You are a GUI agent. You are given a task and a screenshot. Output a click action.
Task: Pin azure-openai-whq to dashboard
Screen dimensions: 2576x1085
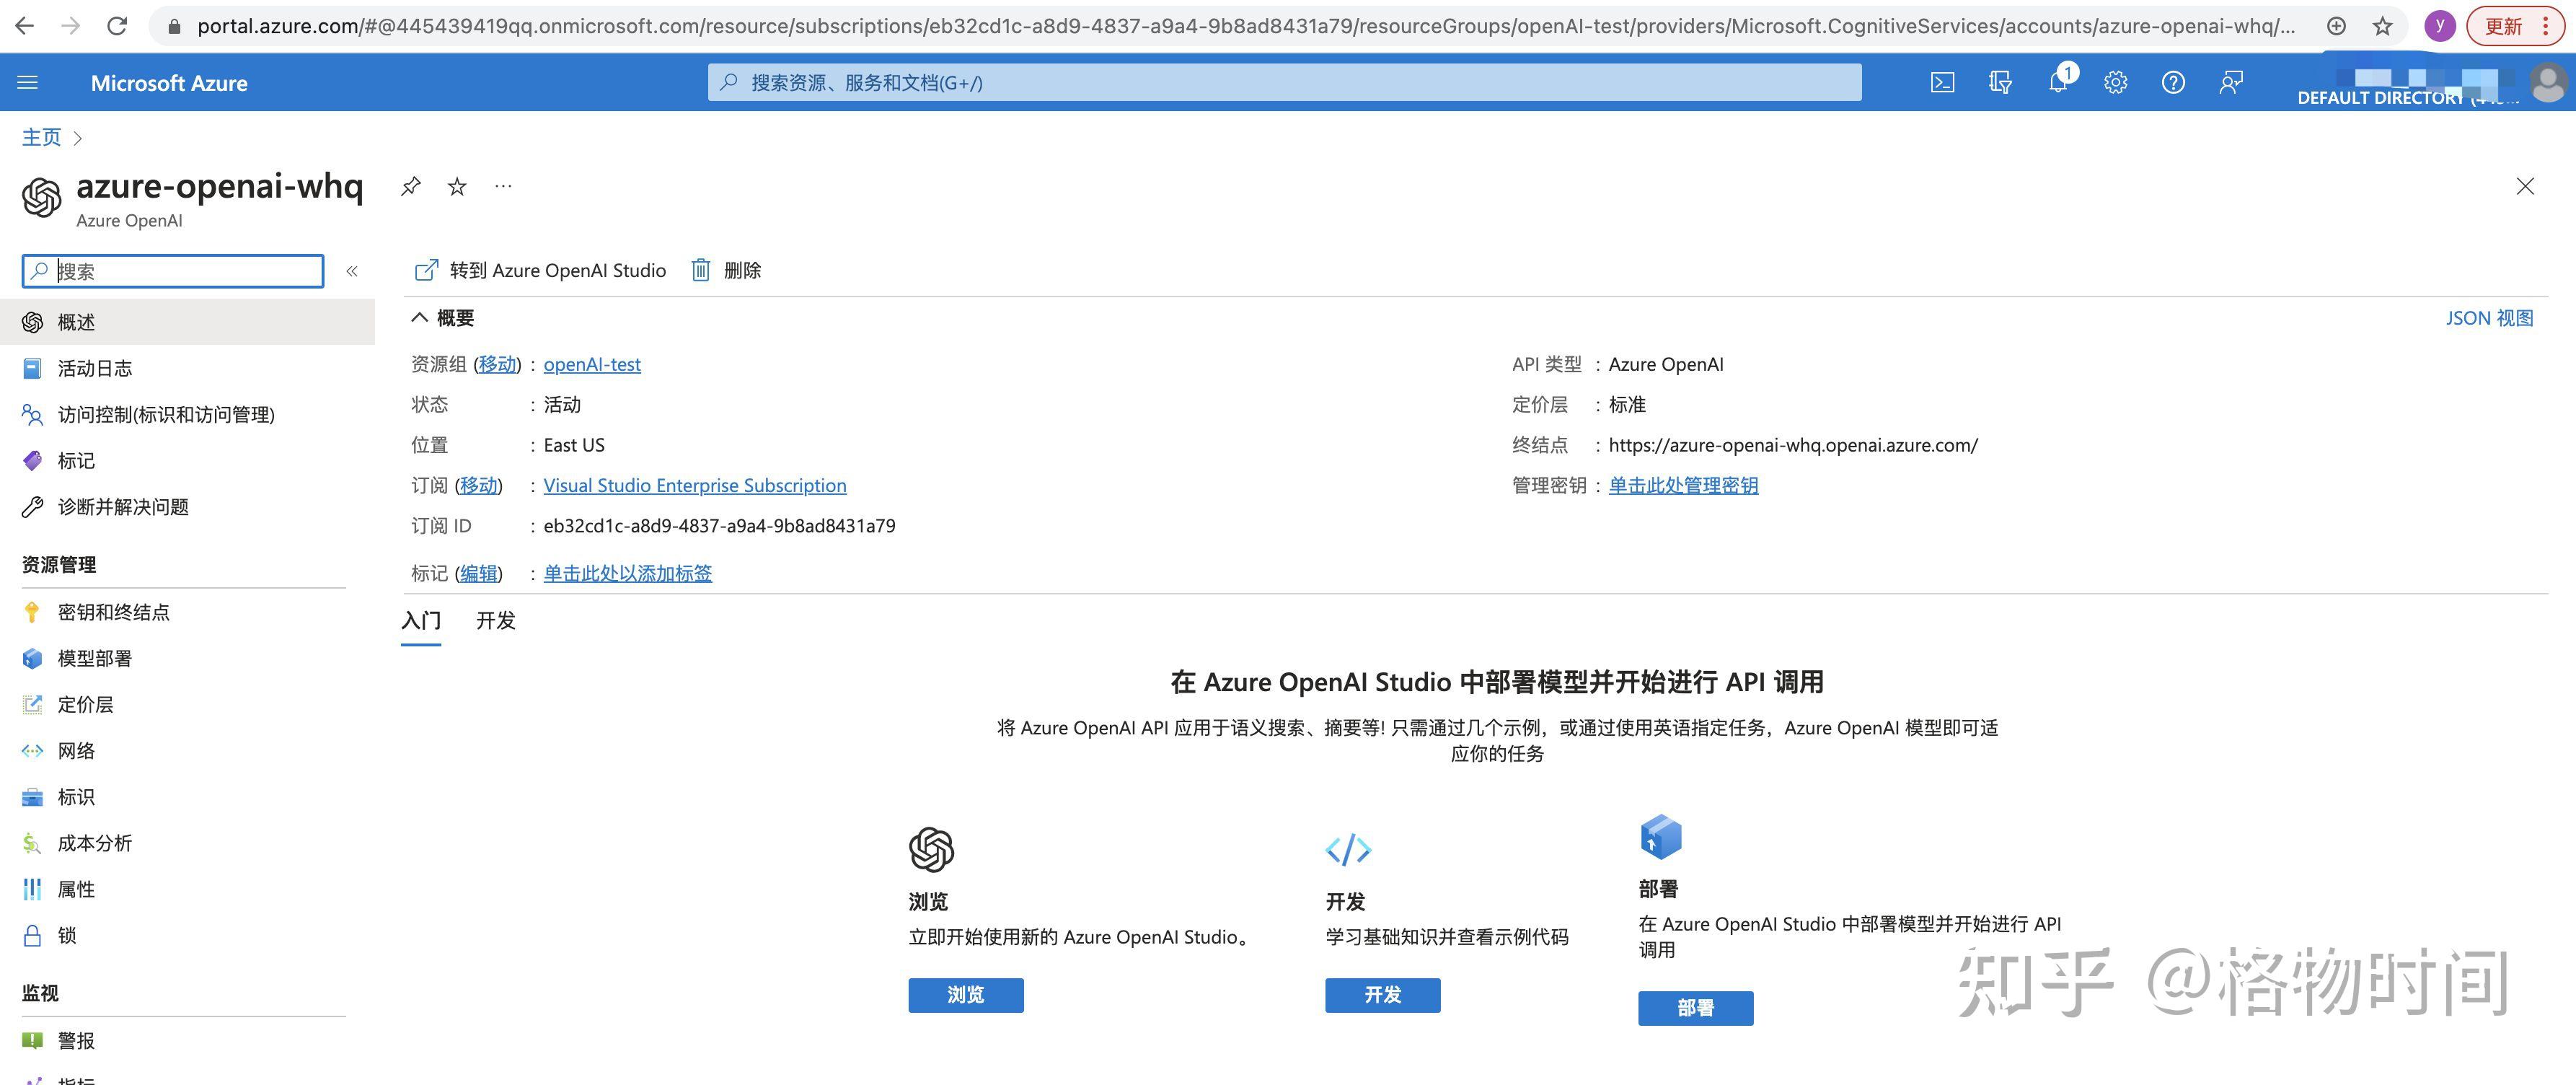click(410, 186)
